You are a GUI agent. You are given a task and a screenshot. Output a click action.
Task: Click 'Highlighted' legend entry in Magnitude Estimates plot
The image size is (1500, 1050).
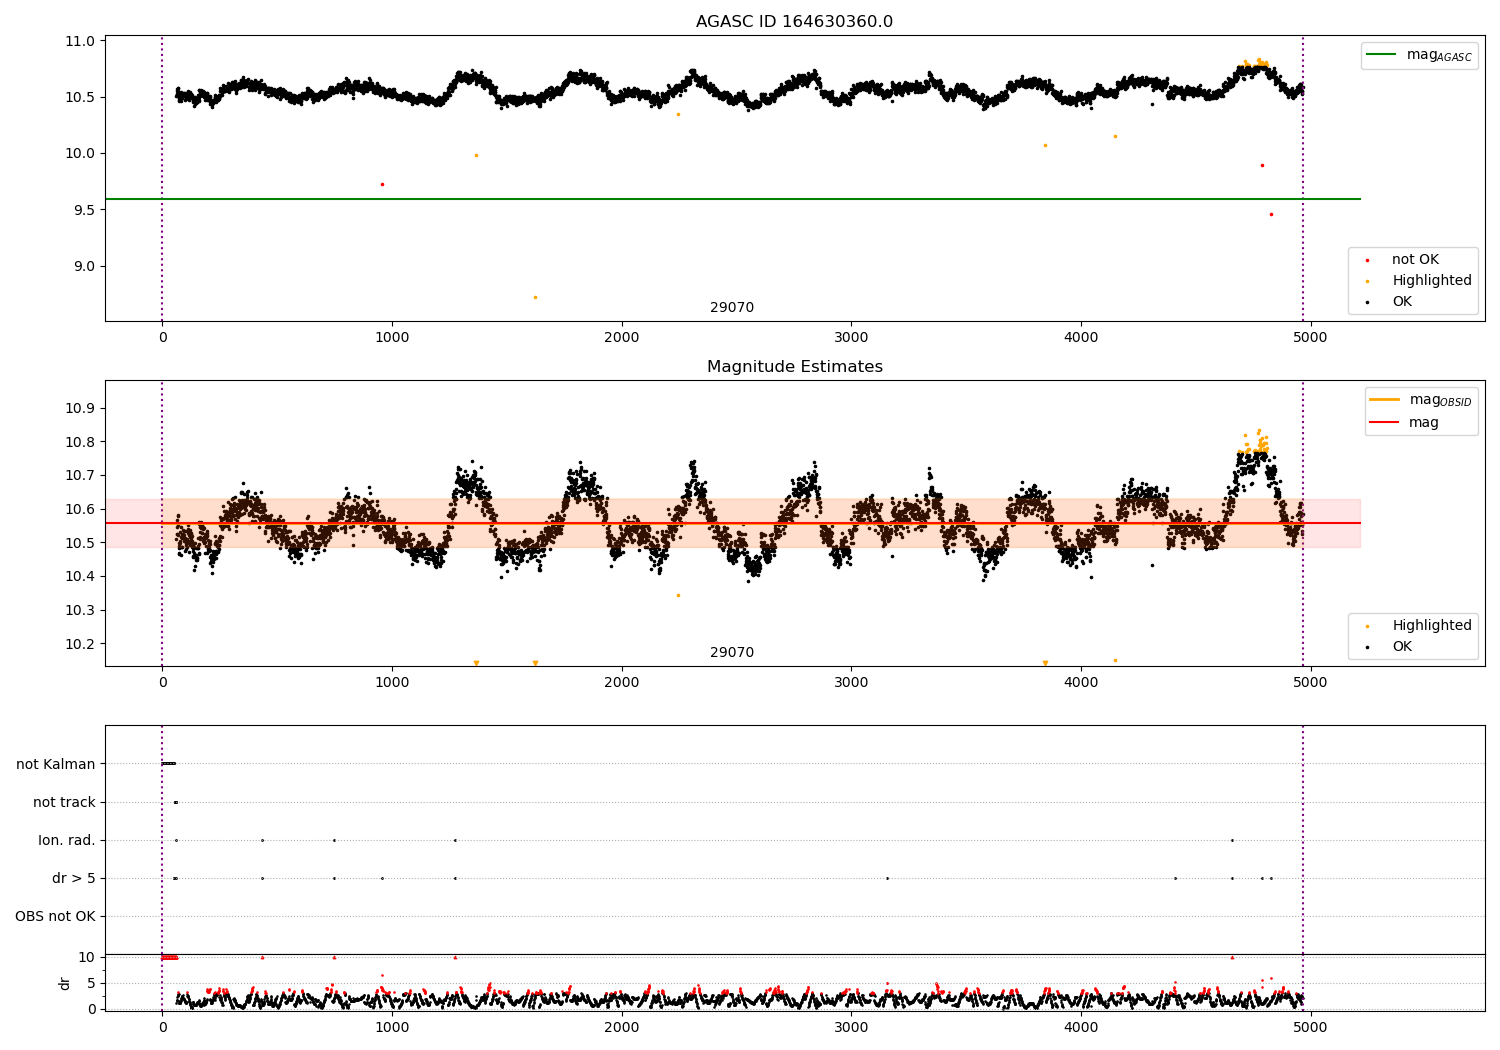[x=1420, y=626]
